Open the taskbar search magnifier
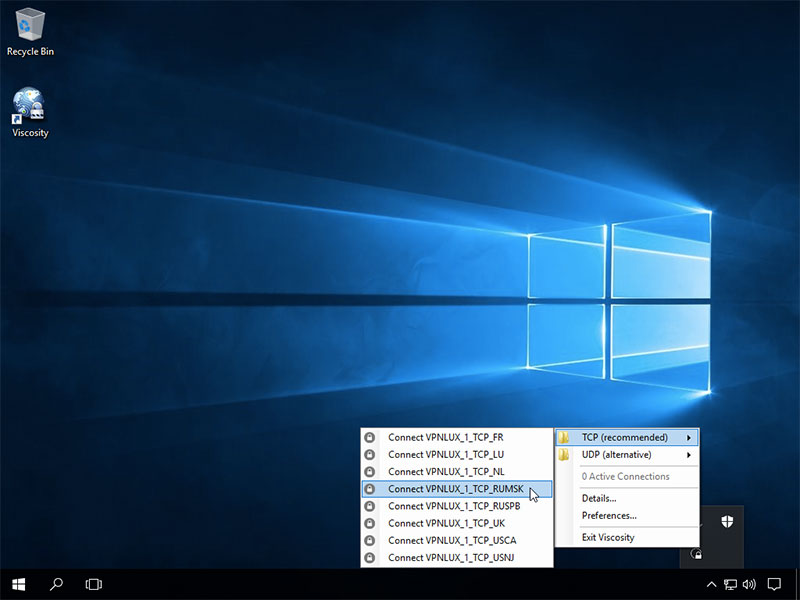The image size is (800, 600). pos(56,584)
